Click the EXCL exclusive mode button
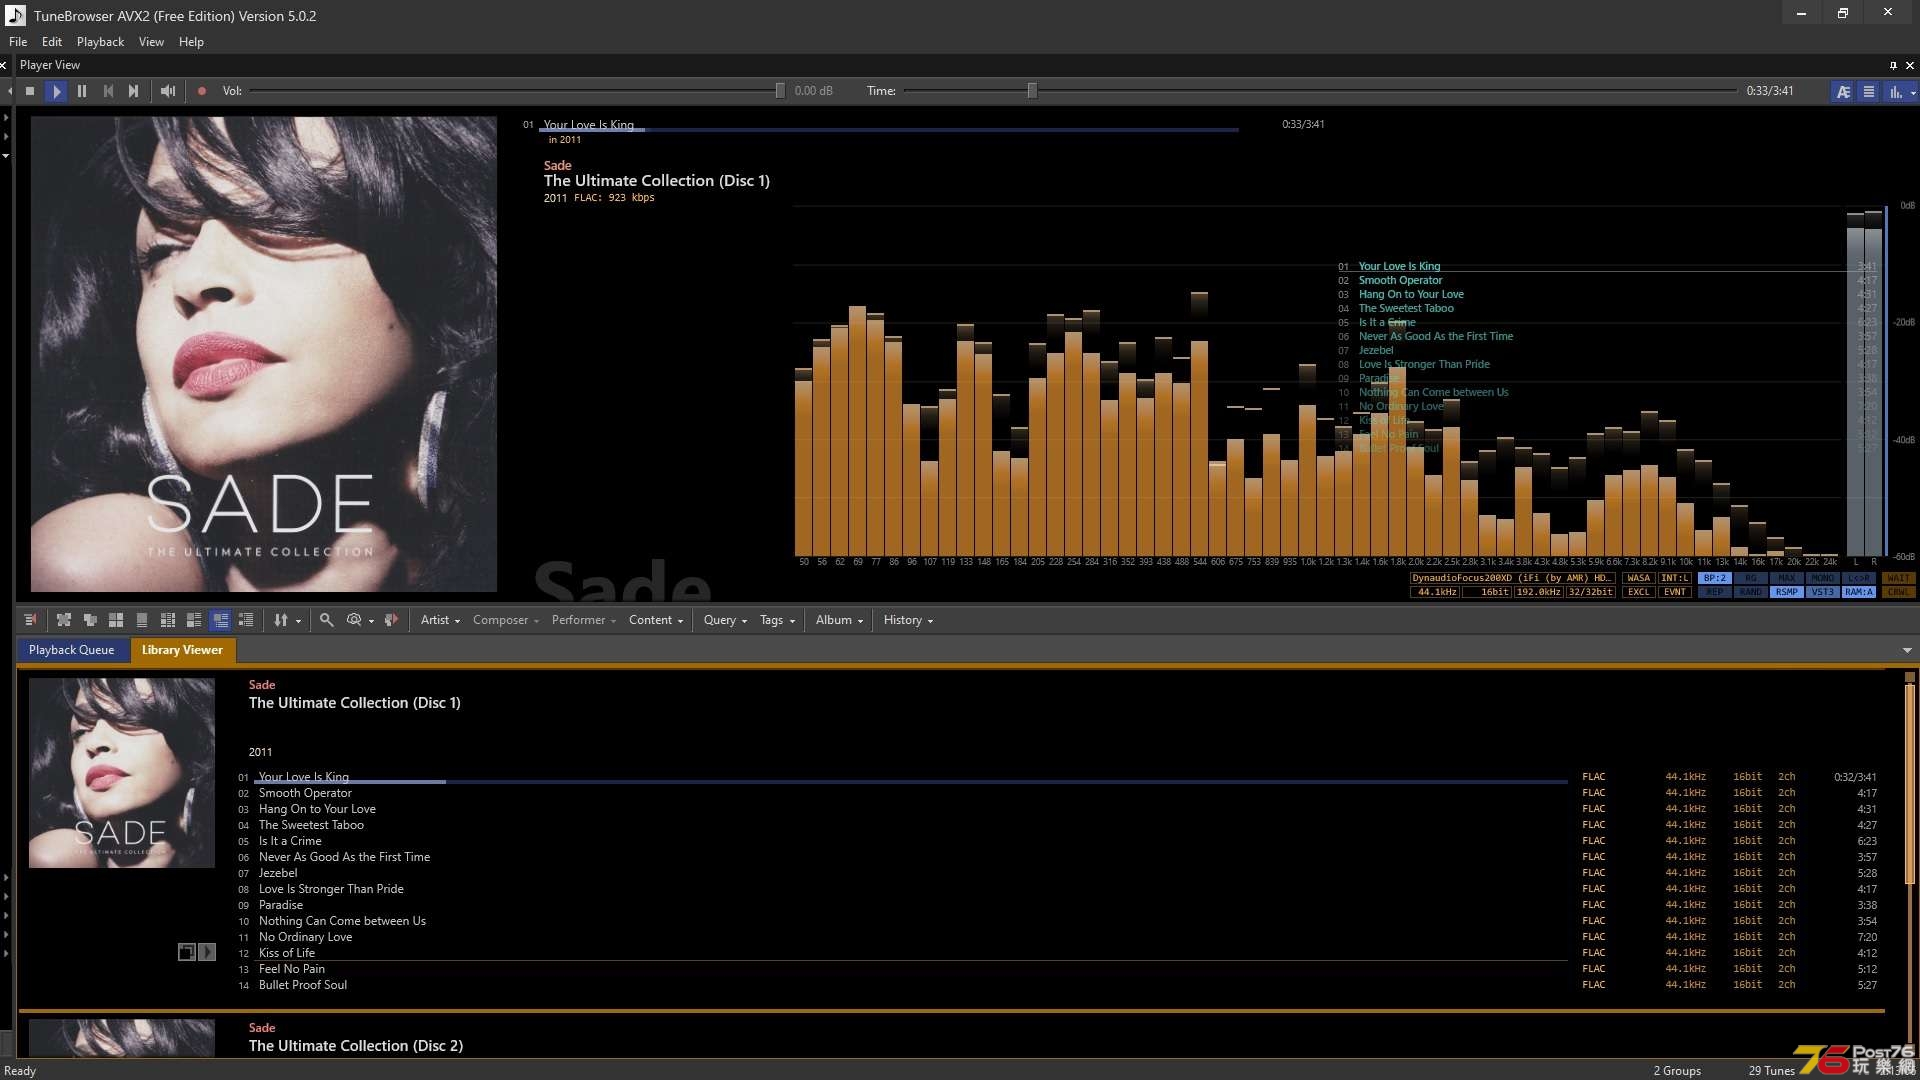The width and height of the screenshot is (1920, 1080). 1639,592
